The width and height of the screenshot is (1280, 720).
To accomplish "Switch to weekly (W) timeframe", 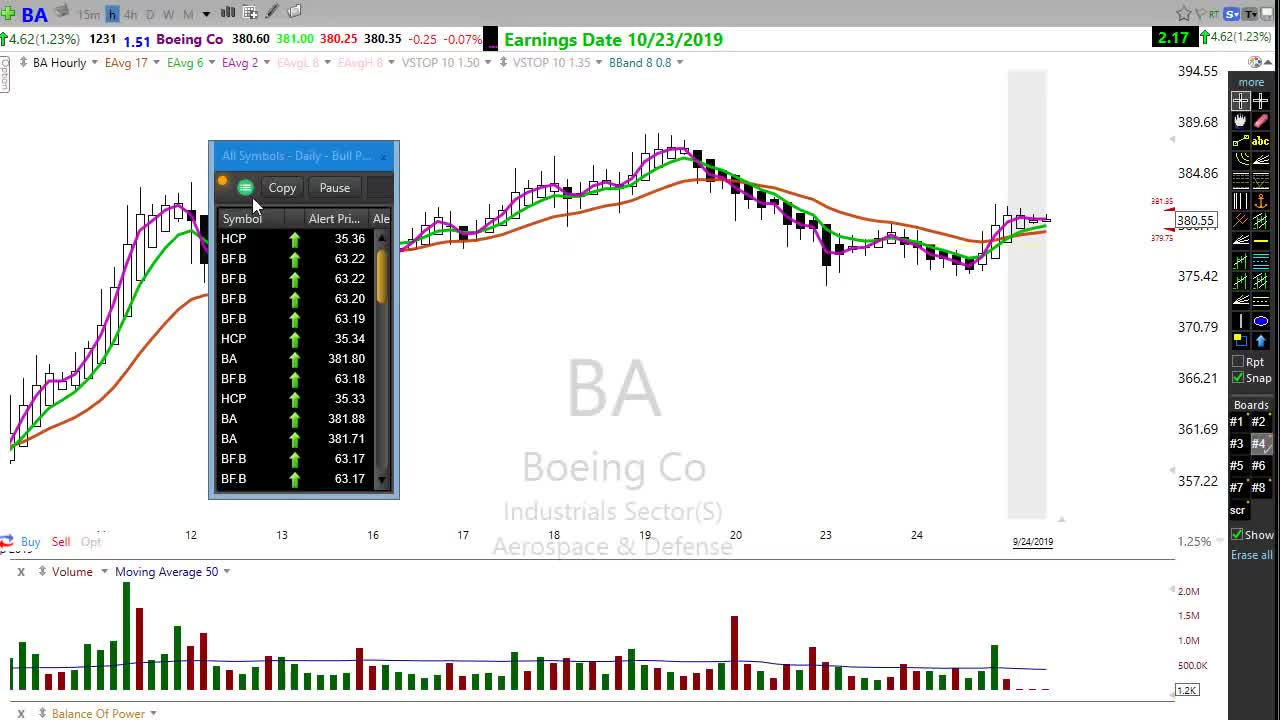I will pos(168,14).
